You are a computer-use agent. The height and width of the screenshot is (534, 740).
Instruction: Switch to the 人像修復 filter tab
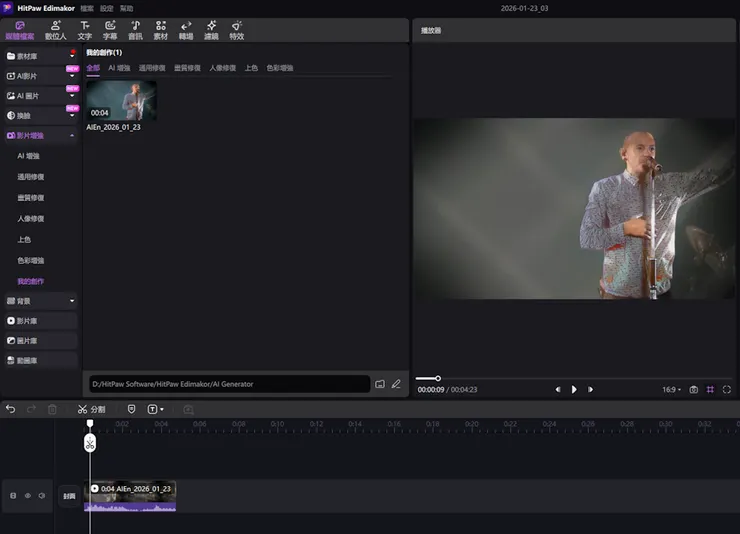click(x=222, y=68)
